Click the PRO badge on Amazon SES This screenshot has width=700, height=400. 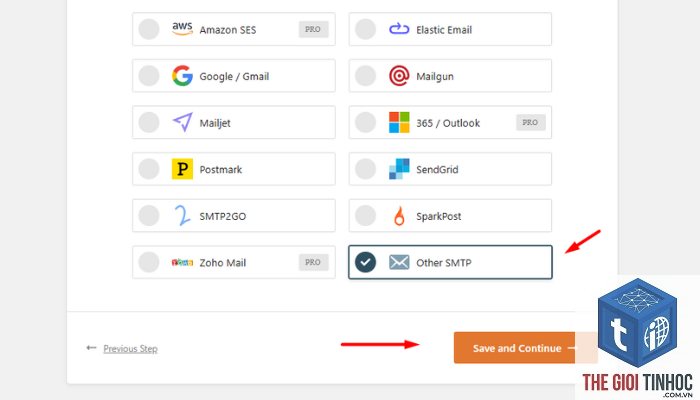click(x=313, y=29)
